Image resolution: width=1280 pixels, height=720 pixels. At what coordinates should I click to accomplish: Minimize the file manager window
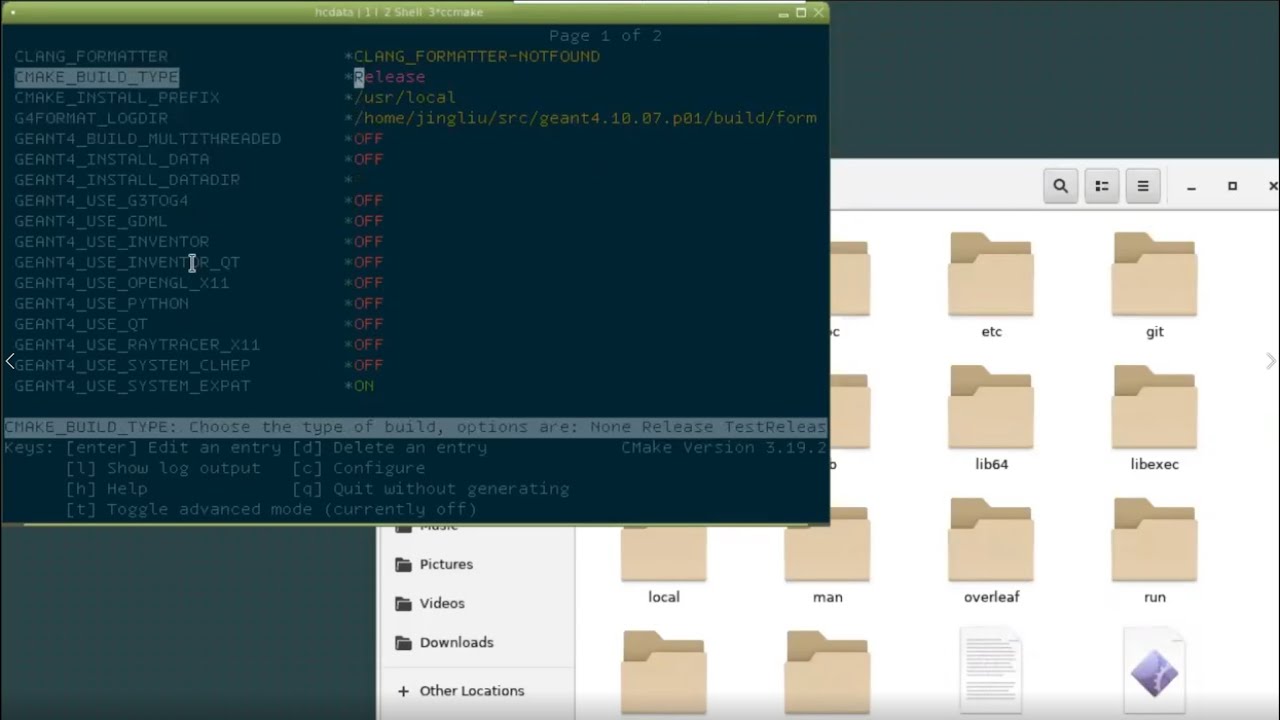coord(1191,186)
